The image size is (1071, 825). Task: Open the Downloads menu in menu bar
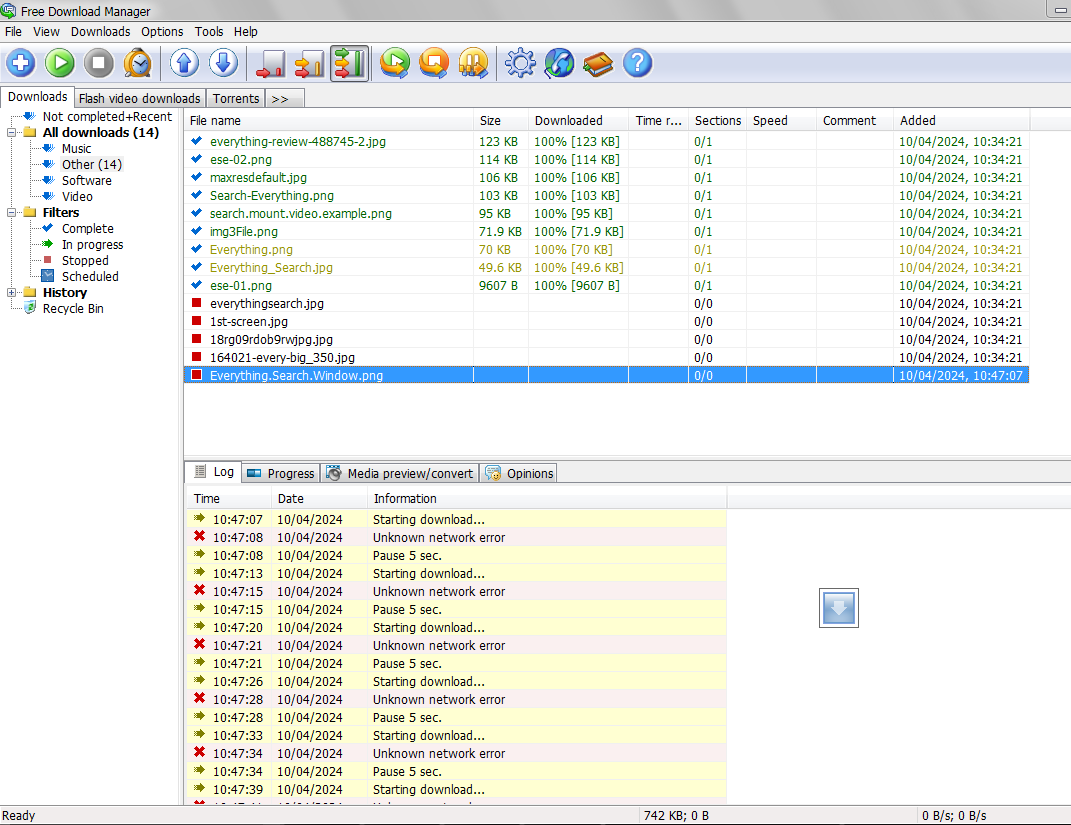click(100, 31)
